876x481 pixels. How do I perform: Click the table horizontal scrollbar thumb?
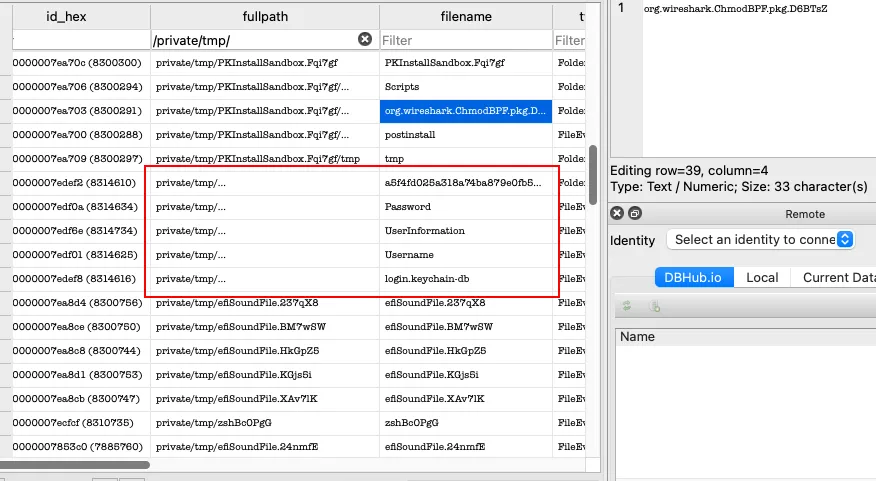tap(75, 464)
